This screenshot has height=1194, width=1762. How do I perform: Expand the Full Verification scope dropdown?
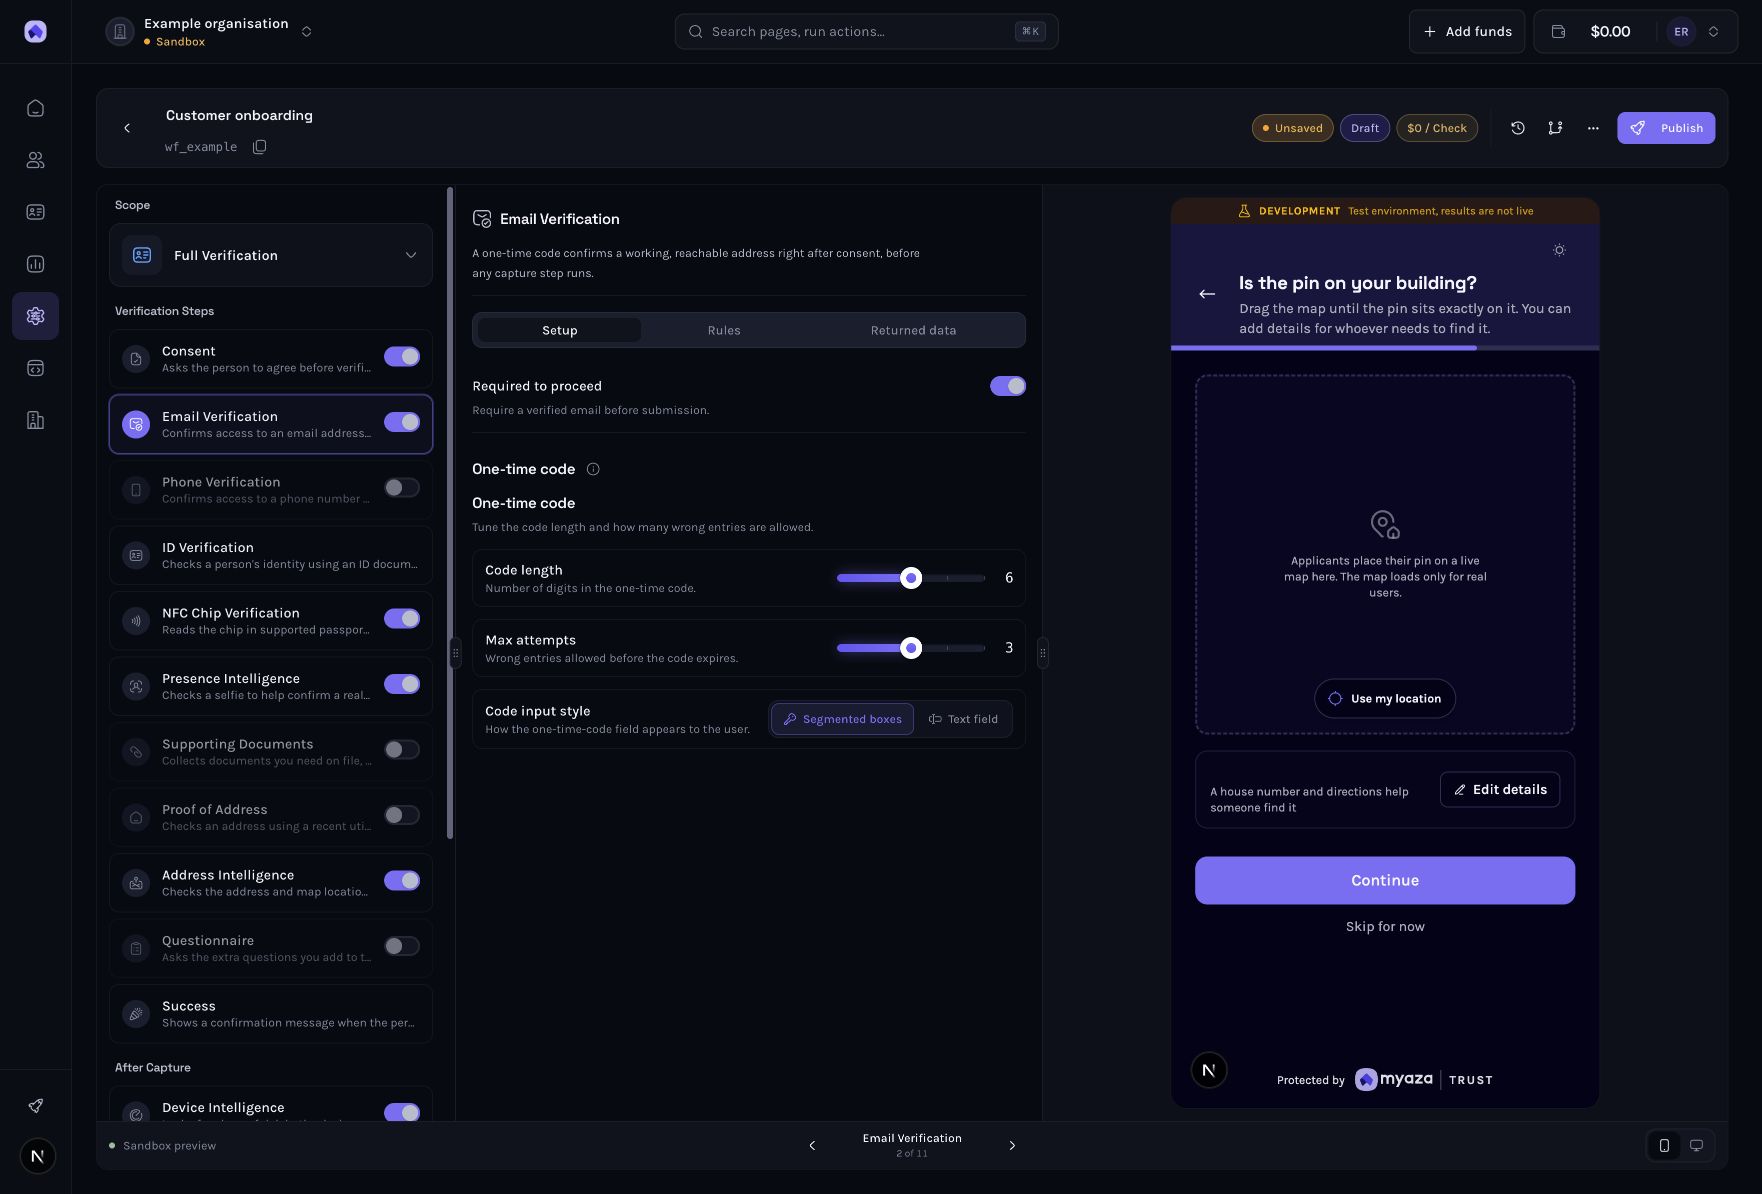point(271,255)
